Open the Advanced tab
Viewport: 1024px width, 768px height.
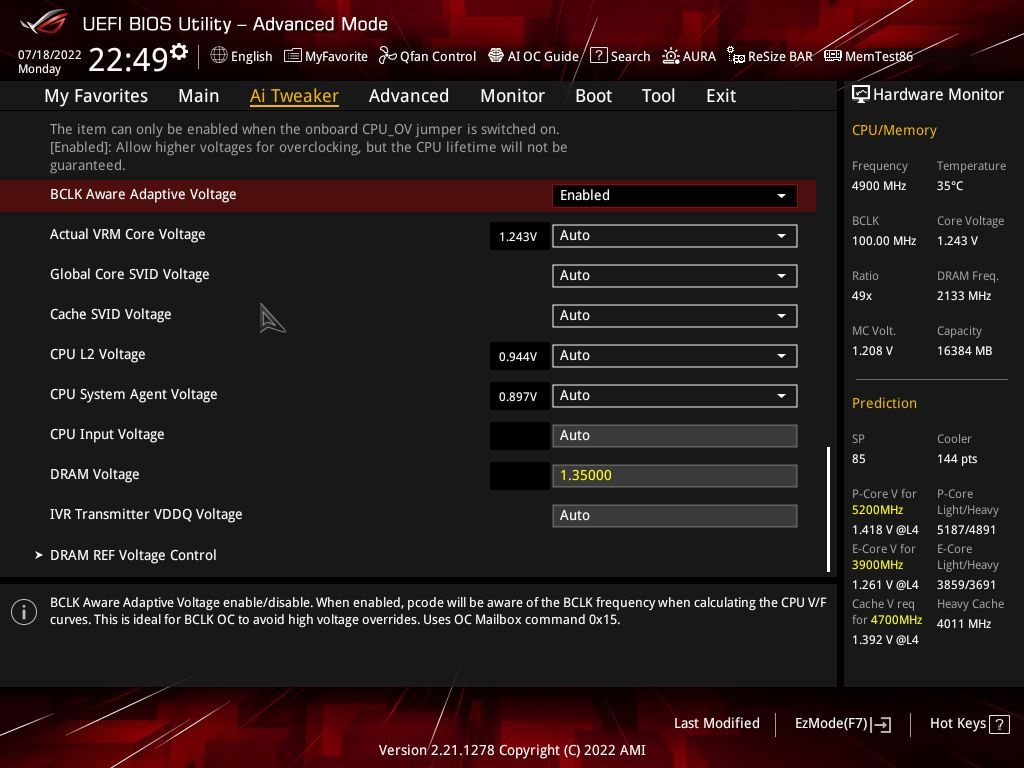tap(409, 96)
